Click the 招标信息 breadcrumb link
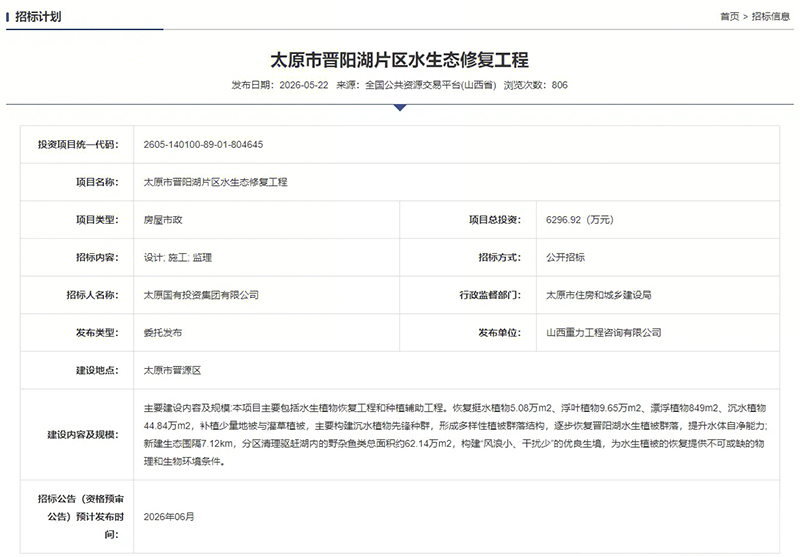 [x=770, y=16]
